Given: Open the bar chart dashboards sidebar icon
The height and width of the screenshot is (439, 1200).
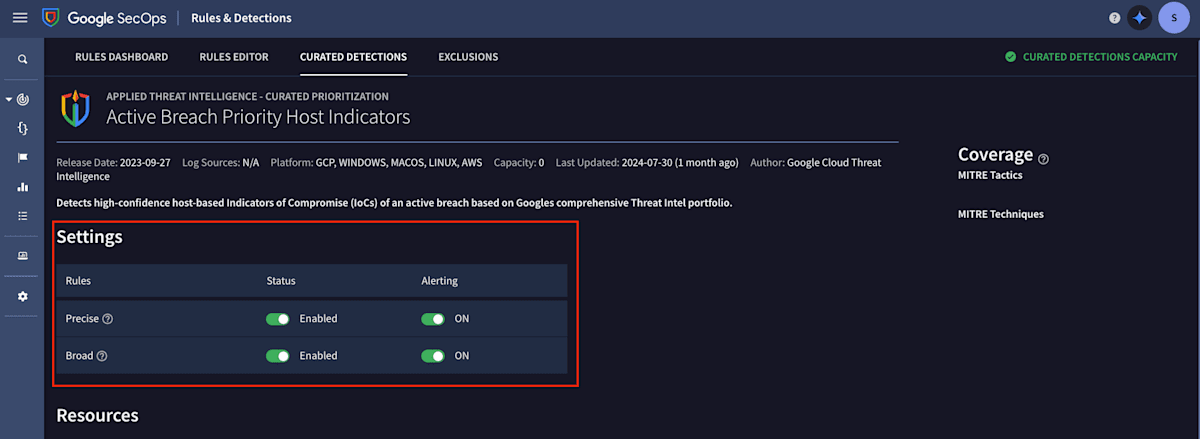Looking at the screenshot, I should click(x=22, y=187).
